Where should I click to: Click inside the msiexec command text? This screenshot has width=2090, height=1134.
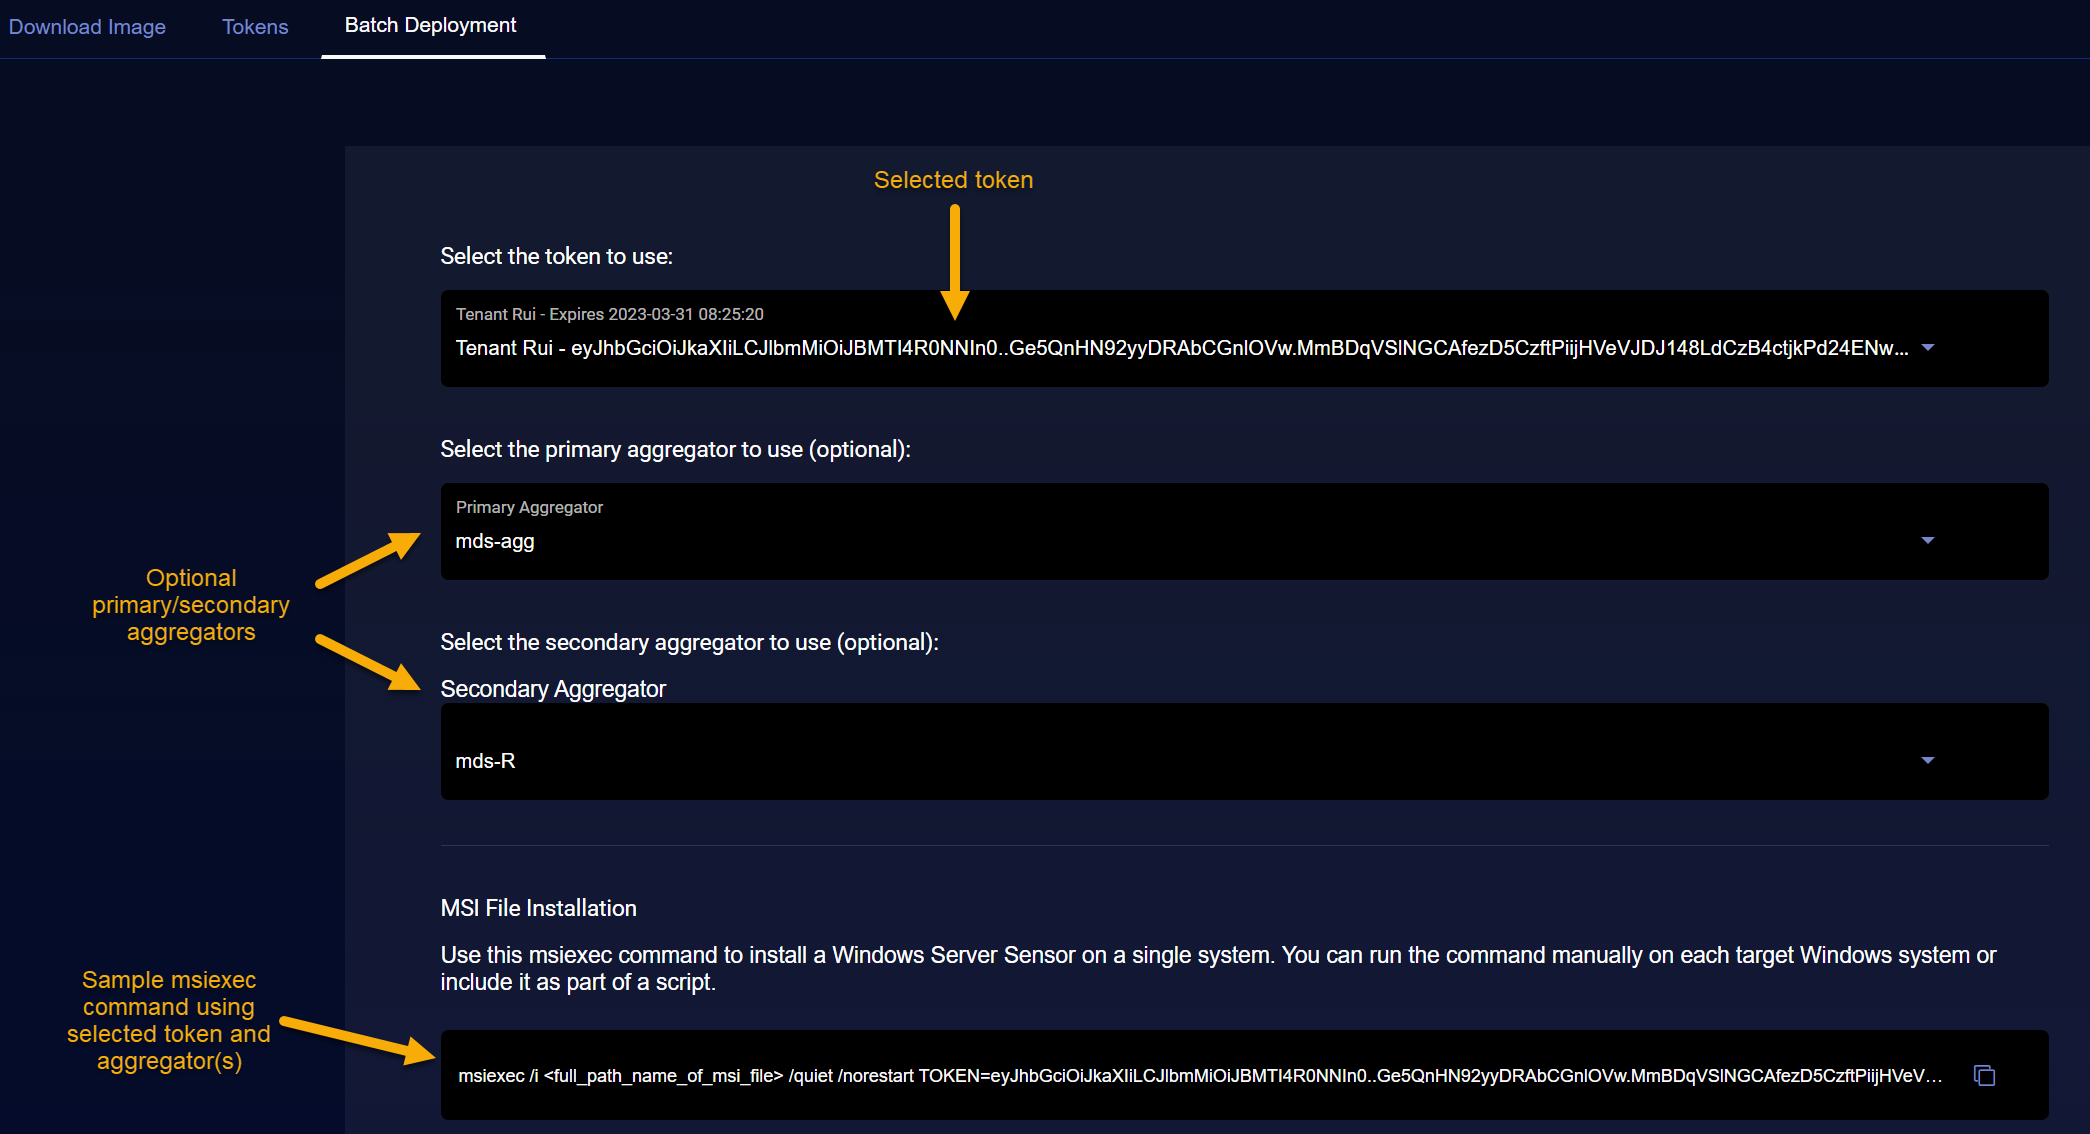[1198, 1076]
